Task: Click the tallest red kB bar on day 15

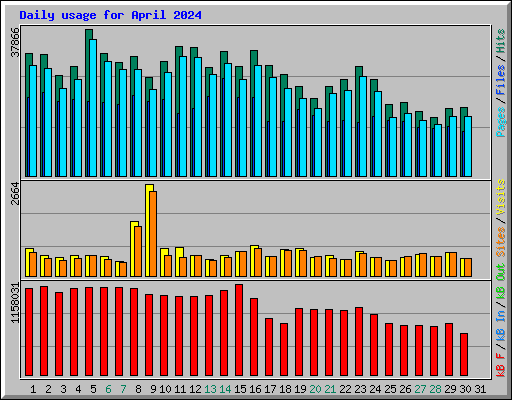Action: click(x=239, y=330)
